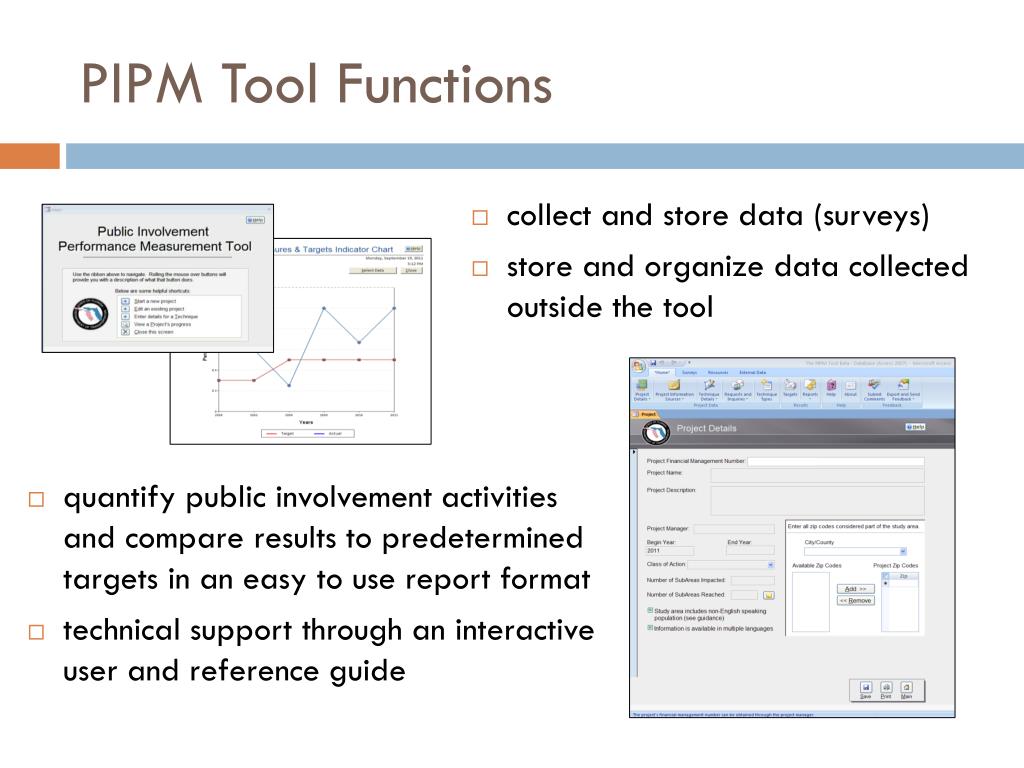Click Close this screen shortcut icon
This screenshot has height=768, width=1024.
pyautogui.click(x=125, y=332)
